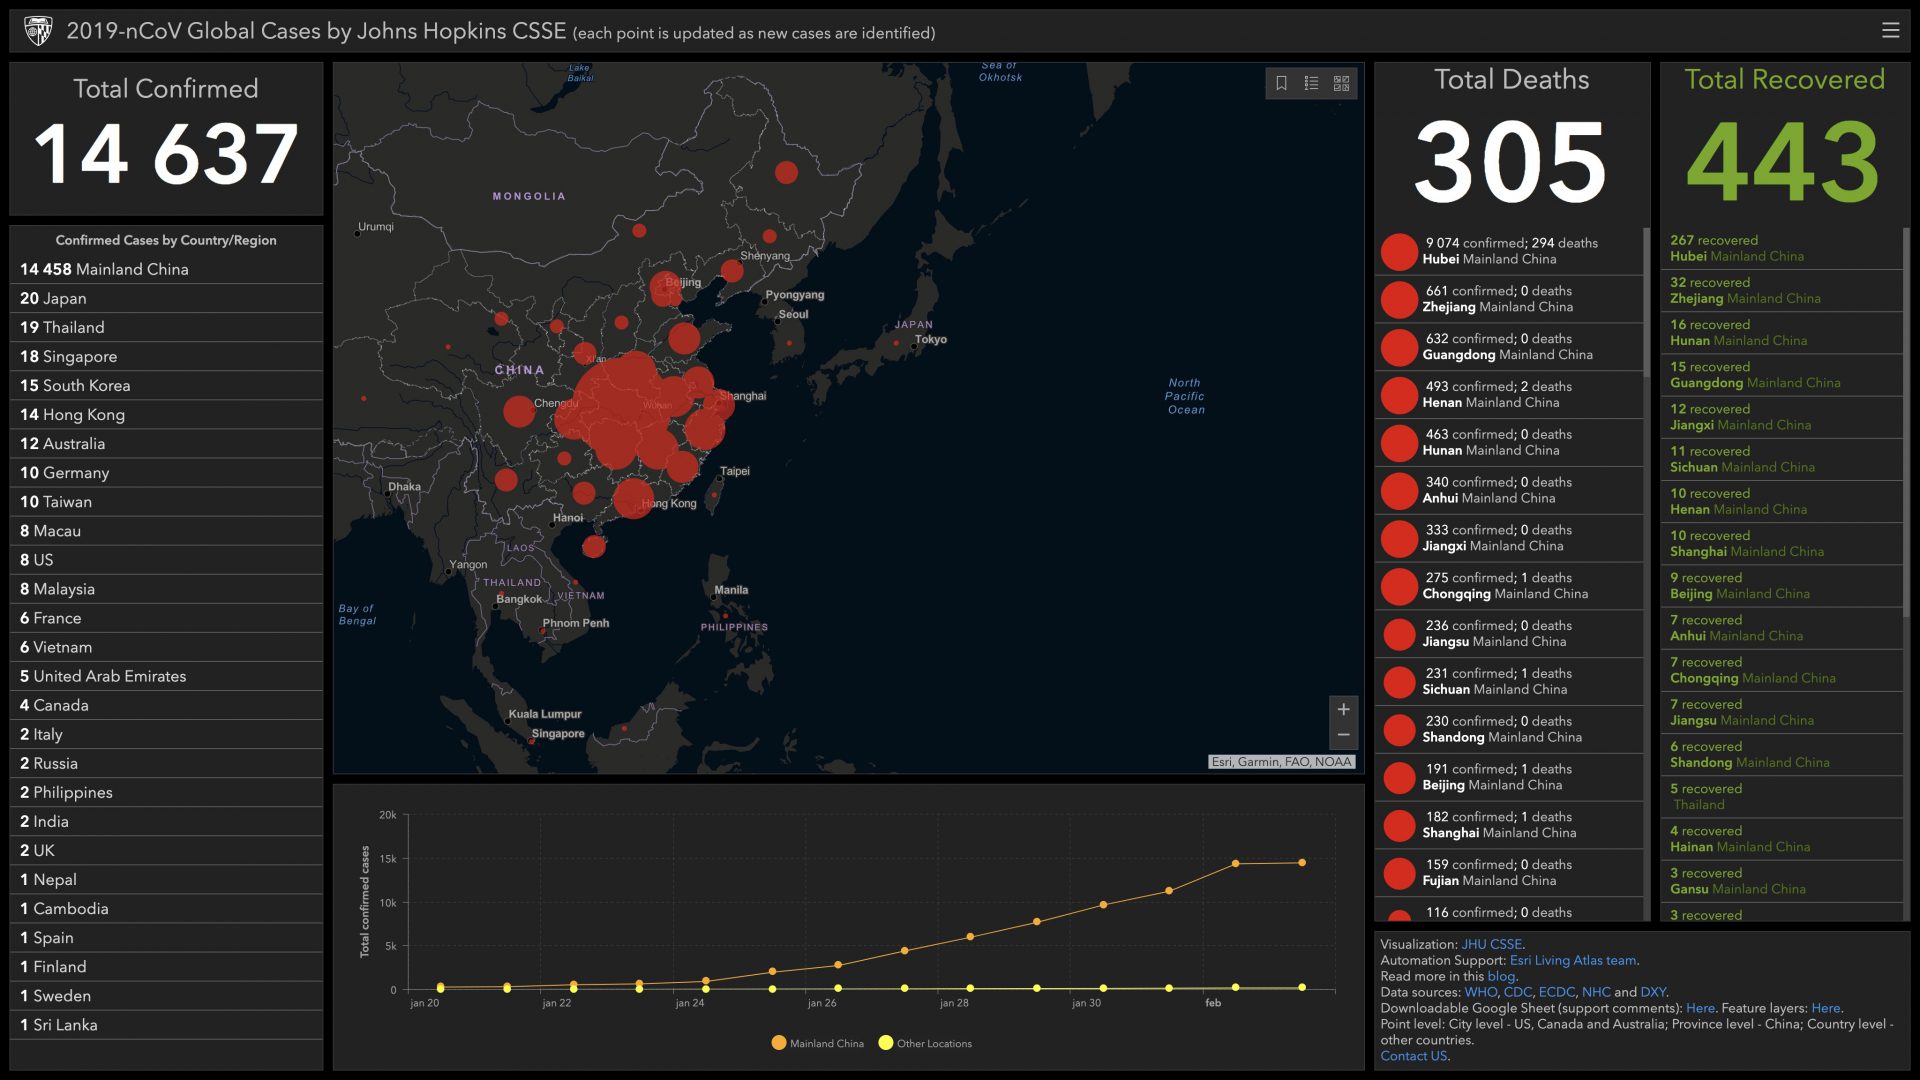Click the red circle beside Hubei deaths entry
Image resolution: width=1920 pixels, height=1080 pixels.
coord(1399,251)
